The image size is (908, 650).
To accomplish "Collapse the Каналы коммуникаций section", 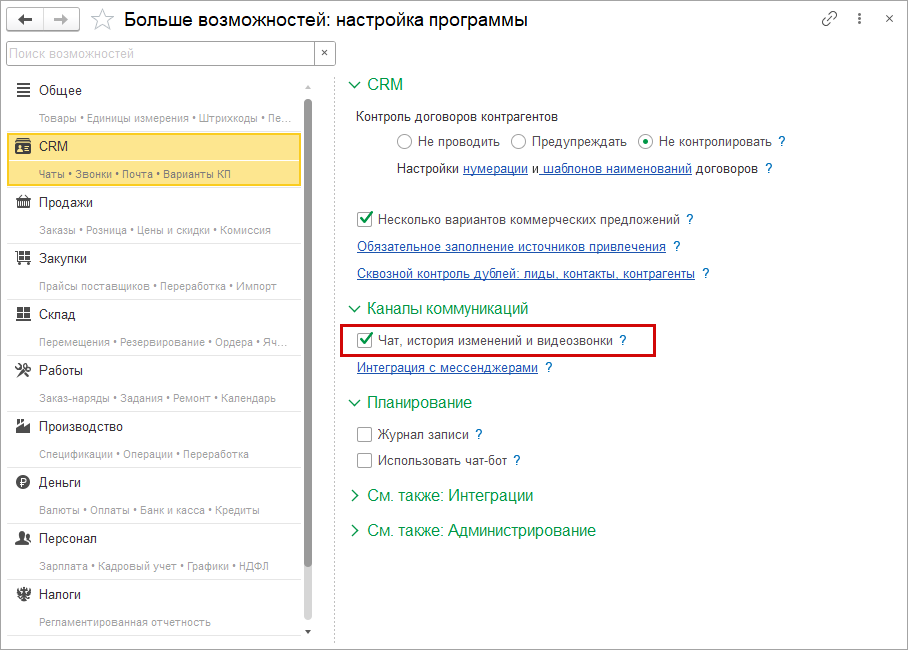I will [354, 309].
